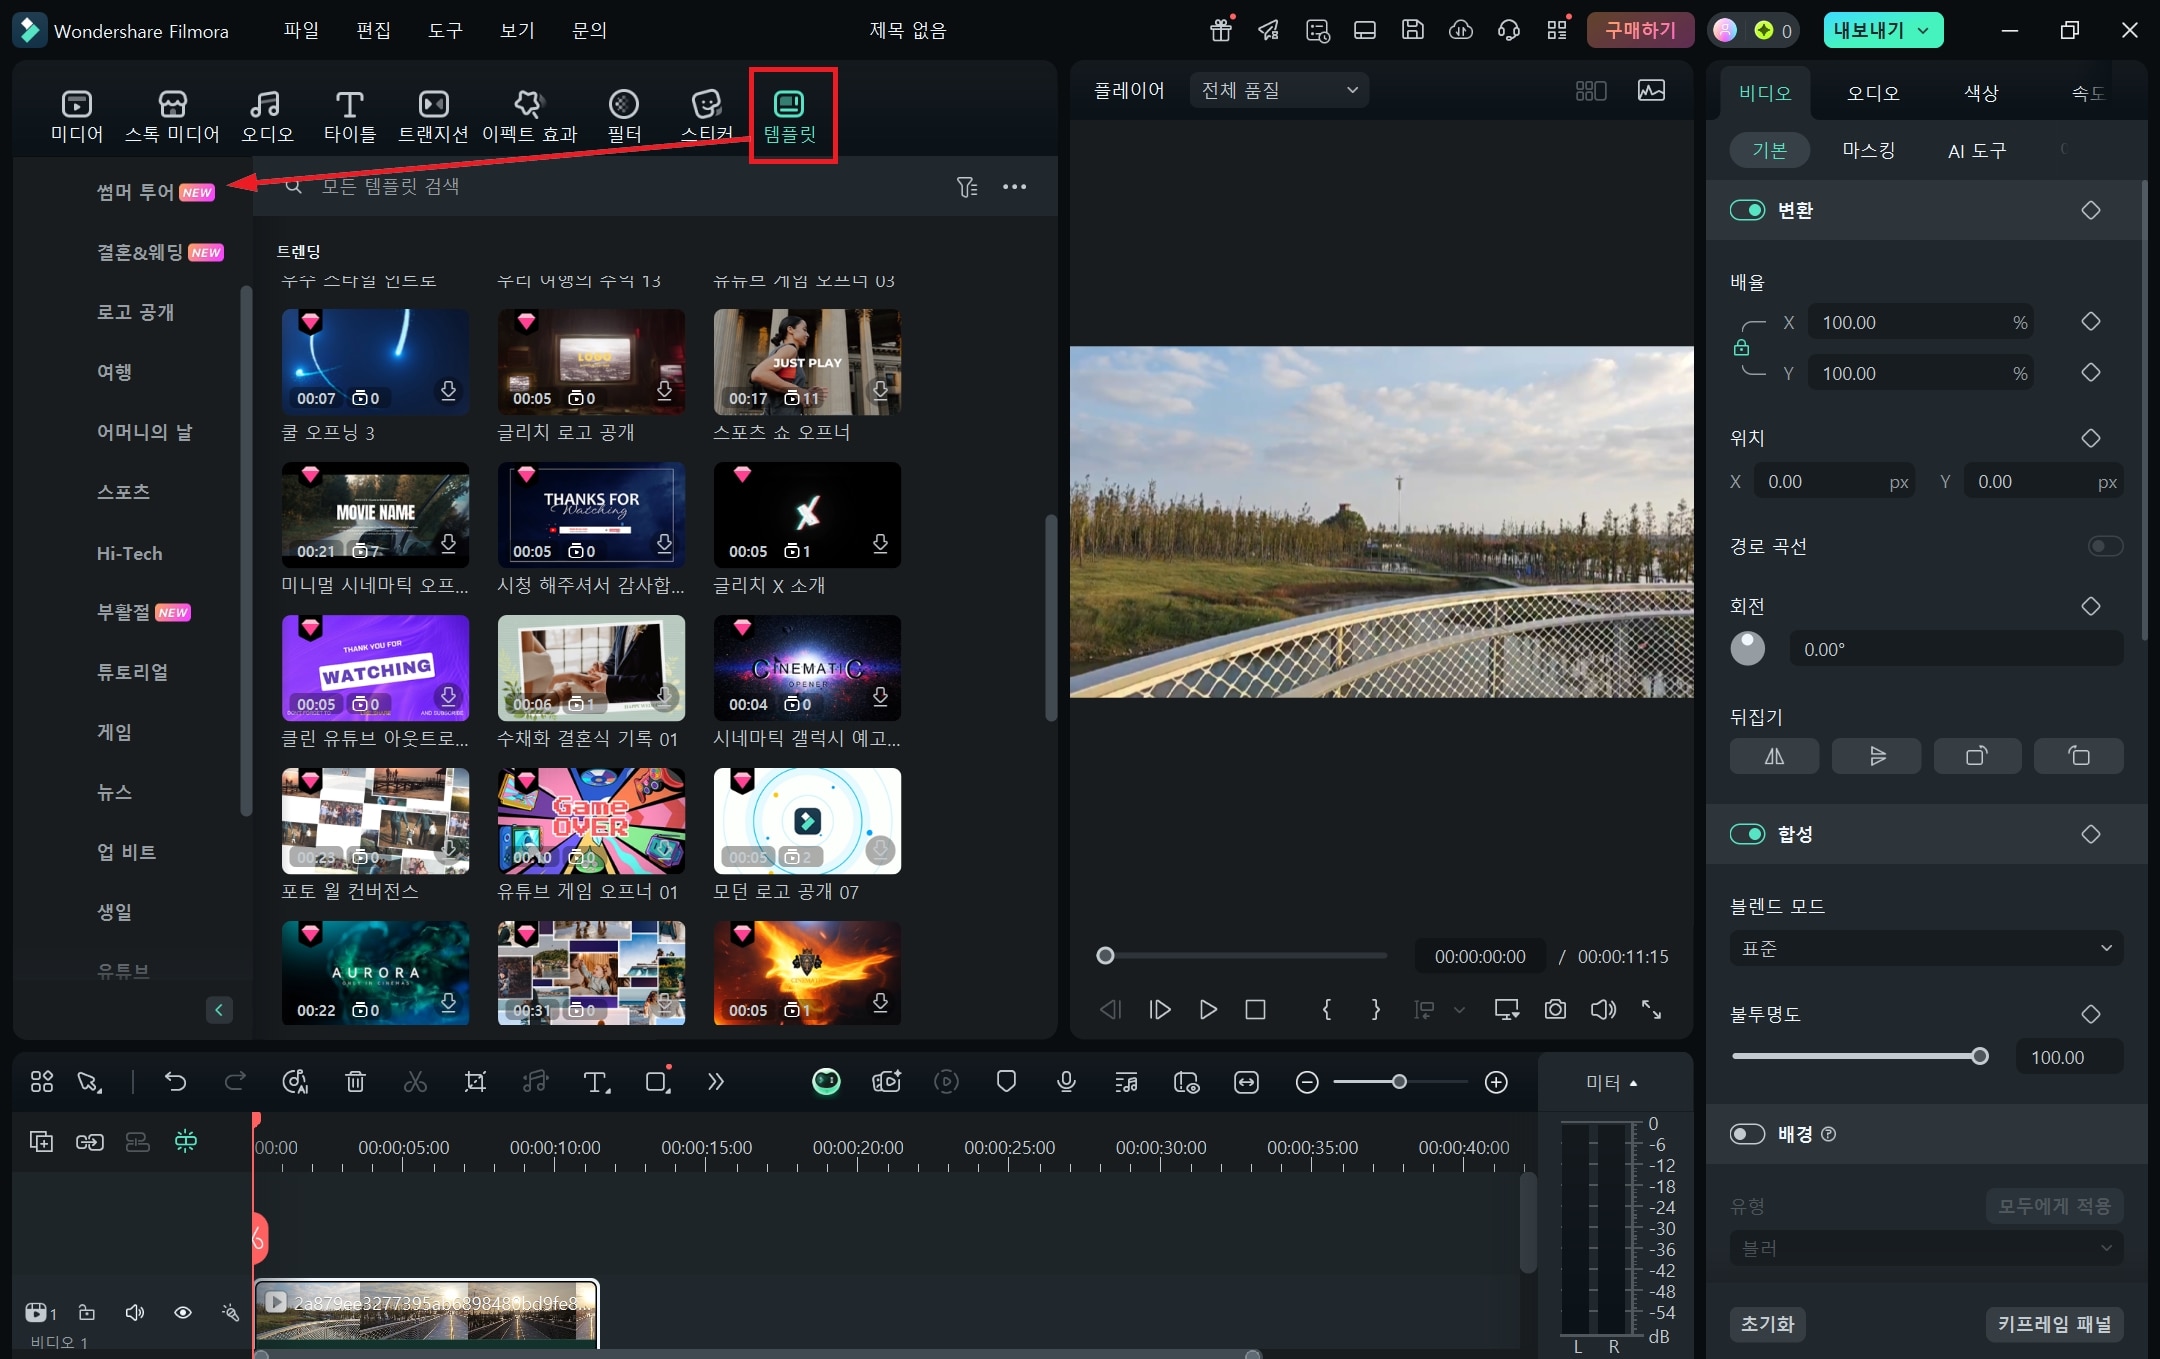Viewport: 2160px width, 1359px height.
Task: Click the flip vertical icon under 뒤집기
Action: coord(1876,756)
